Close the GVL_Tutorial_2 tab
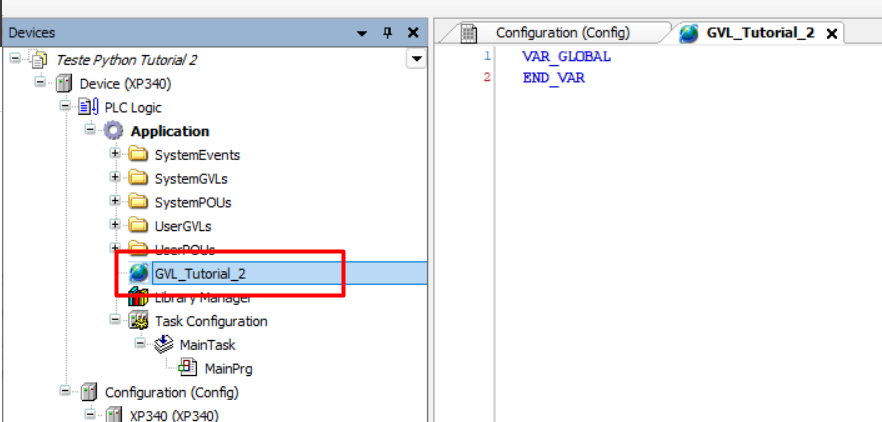This screenshot has width=882, height=422. (831, 34)
